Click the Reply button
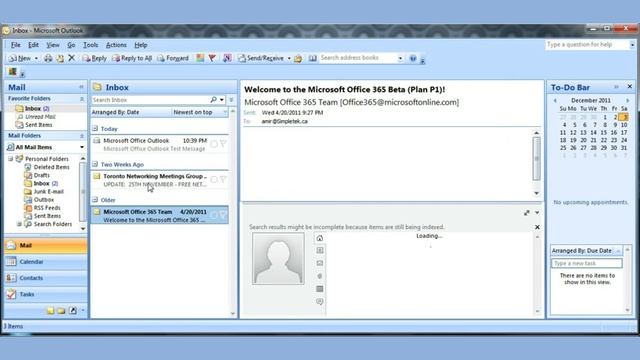640x360 pixels. tap(94, 58)
